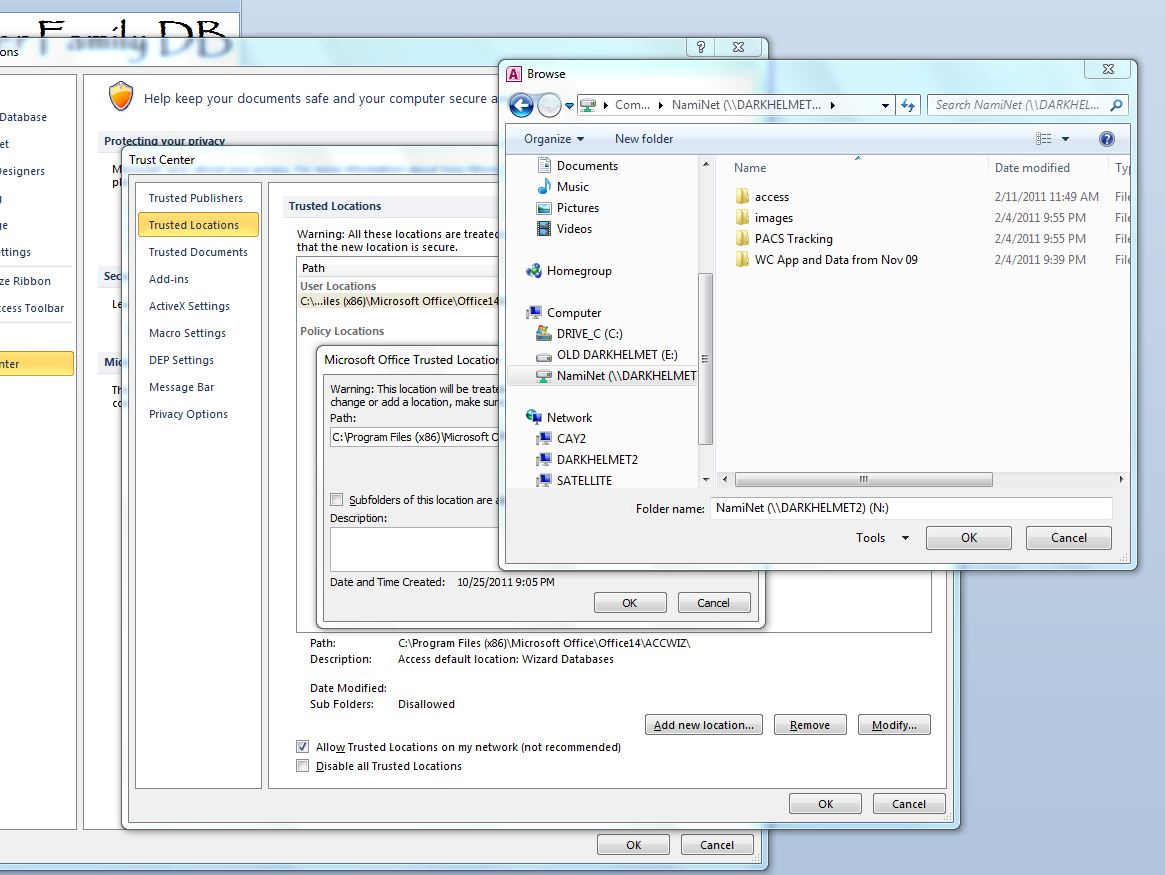The height and width of the screenshot is (875, 1165).
Task: Select Homegroup in navigation pane
Action: coord(569,271)
